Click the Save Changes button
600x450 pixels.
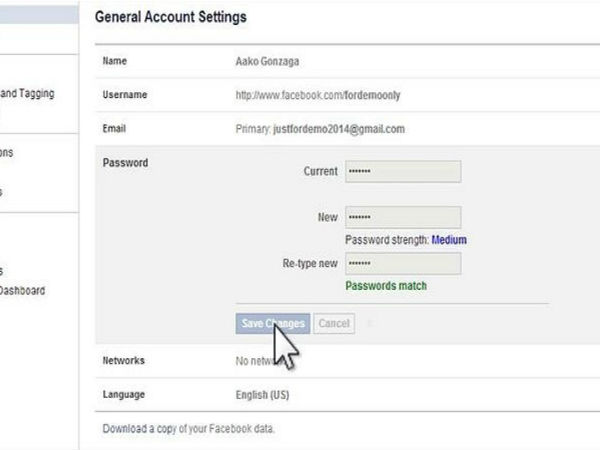pyautogui.click(x=272, y=324)
